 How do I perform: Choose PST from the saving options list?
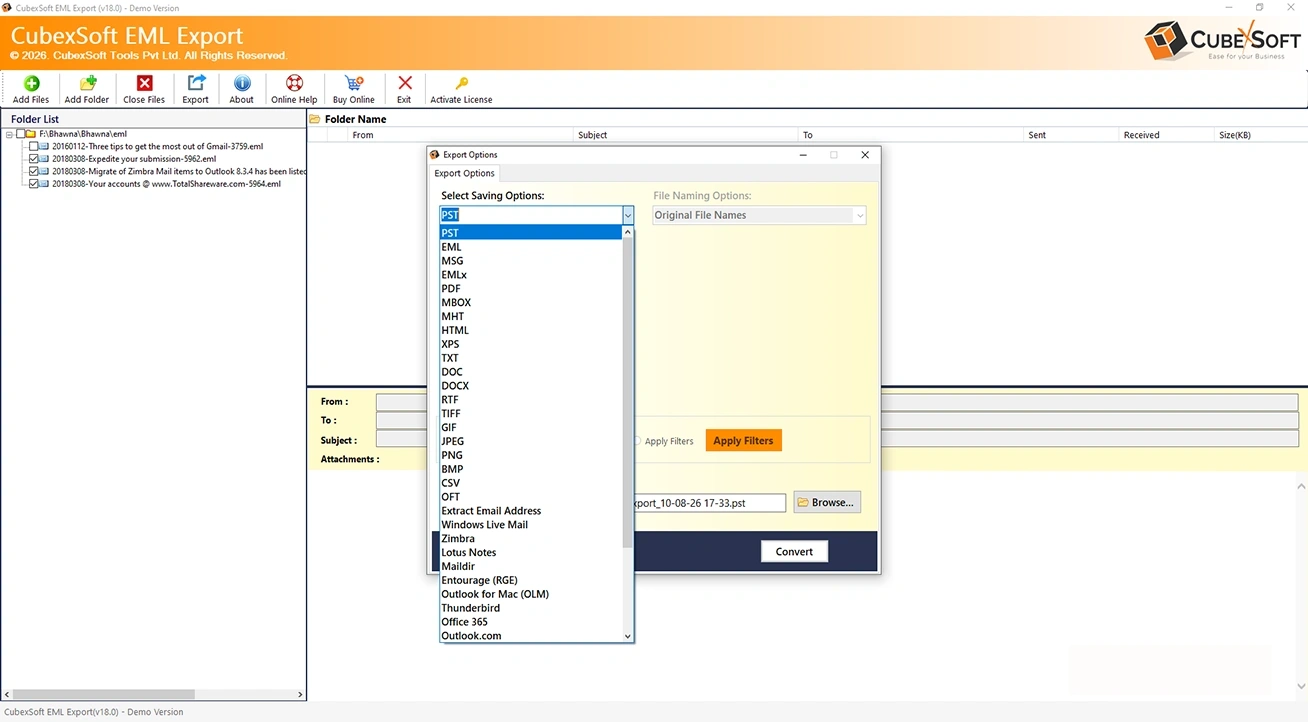pos(531,233)
